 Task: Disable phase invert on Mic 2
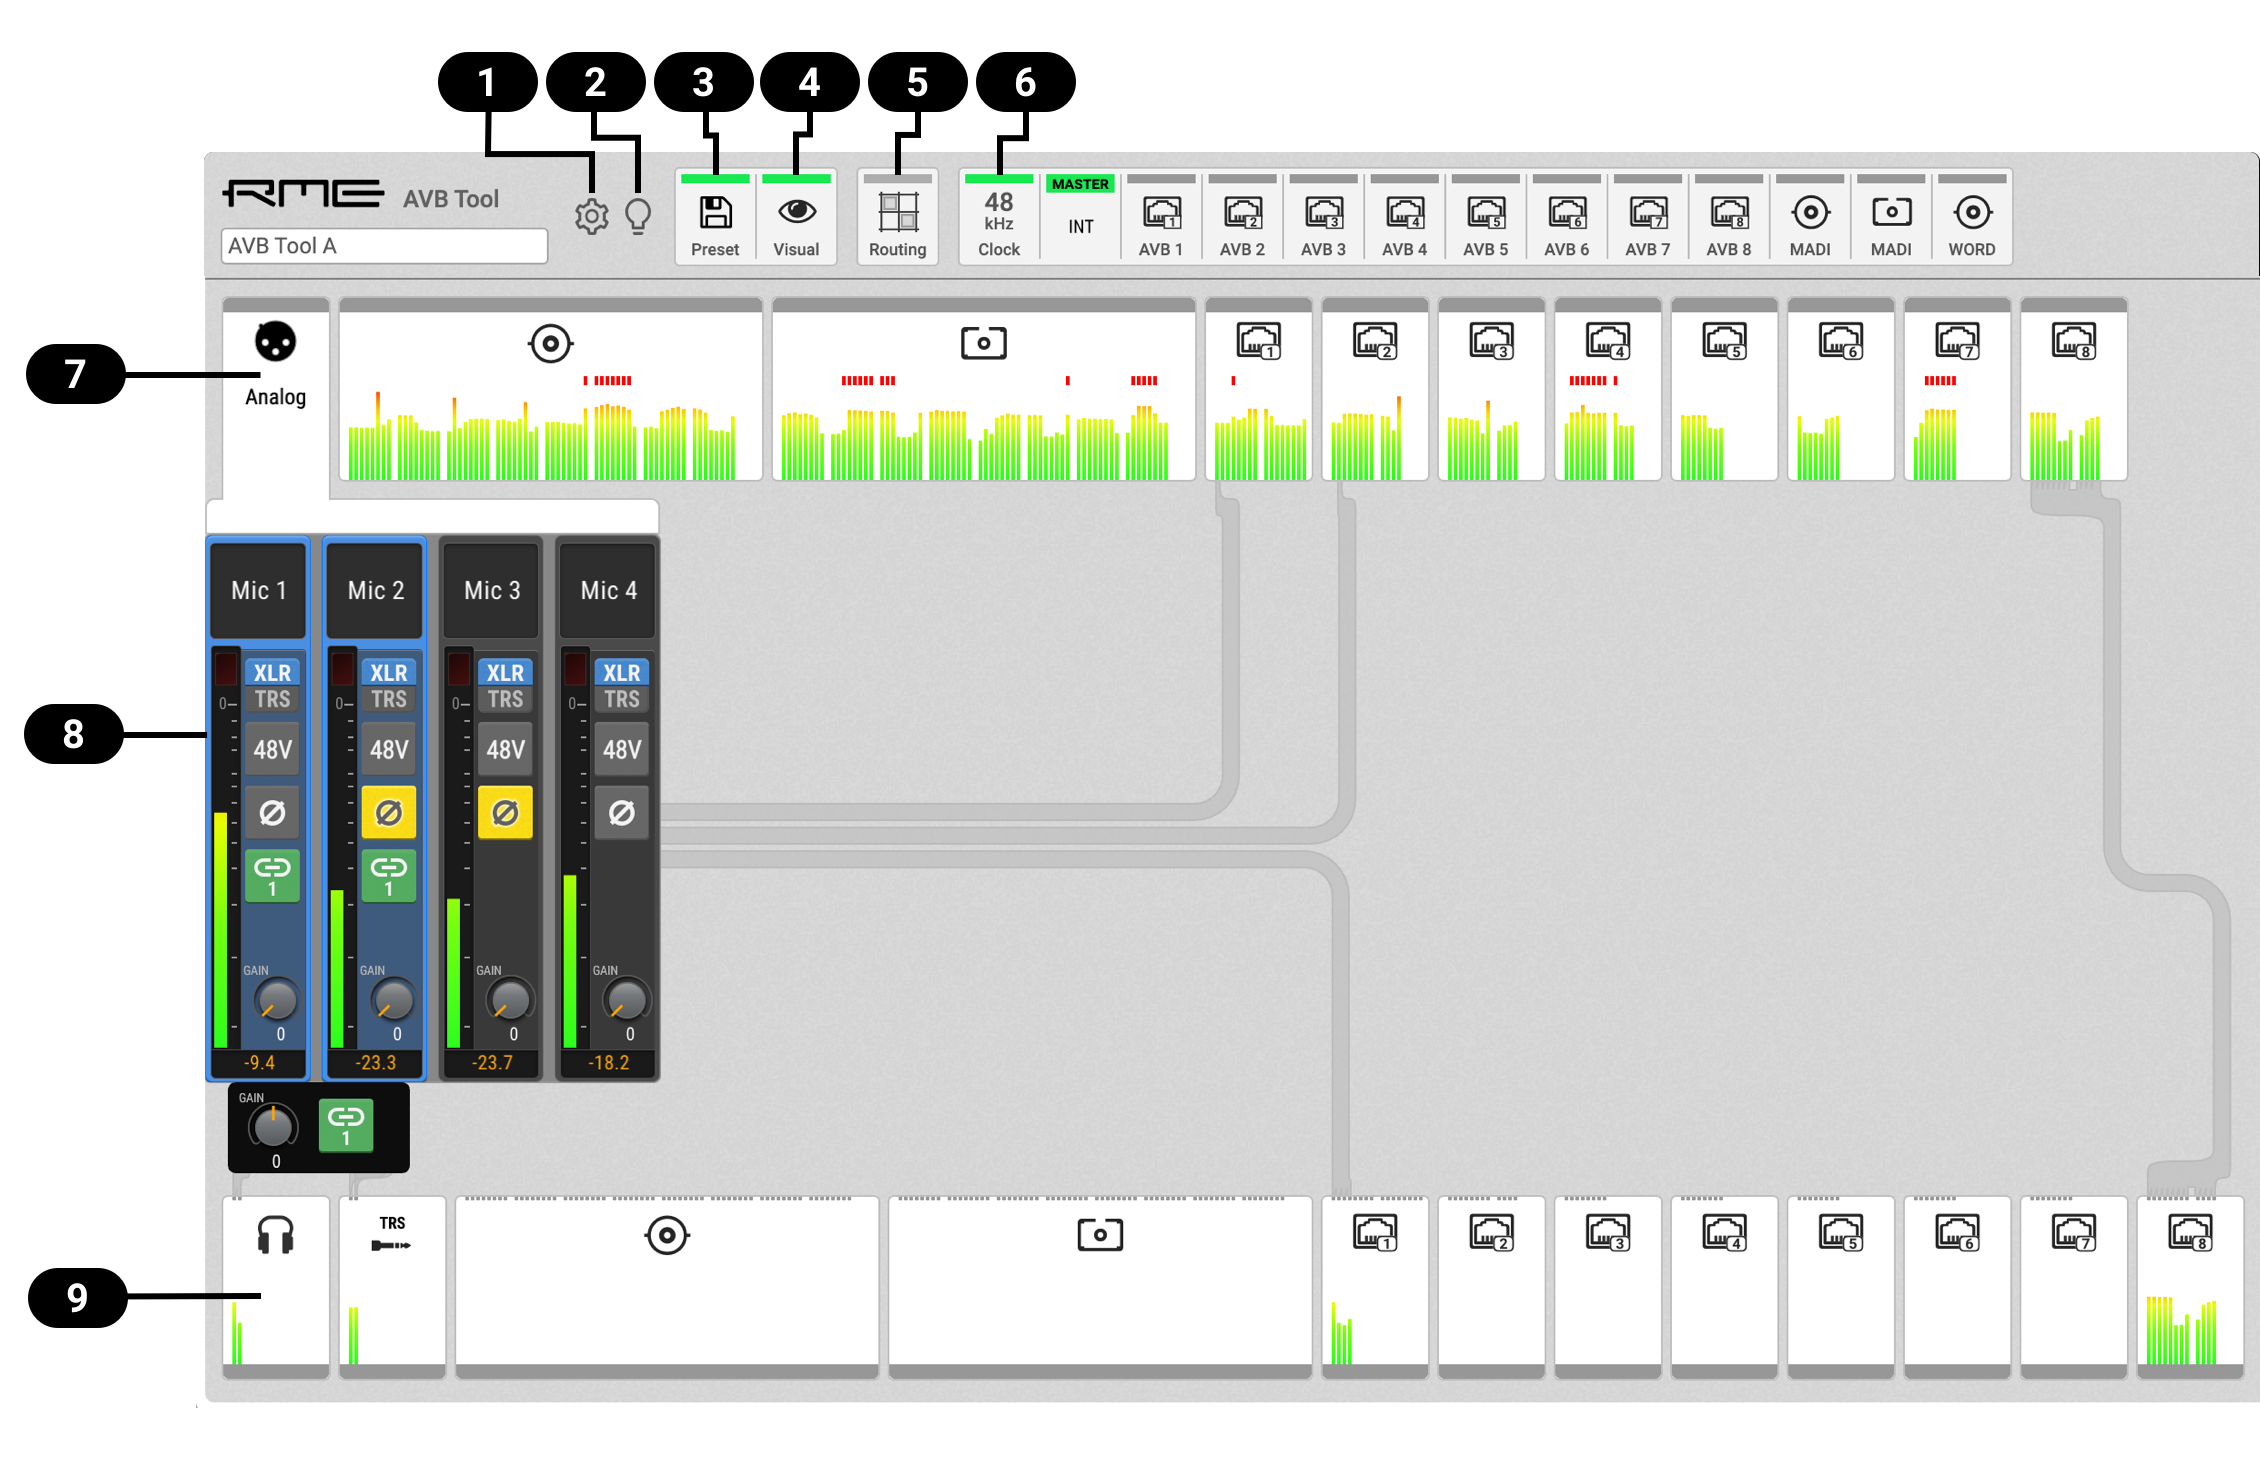pyautogui.click(x=389, y=813)
